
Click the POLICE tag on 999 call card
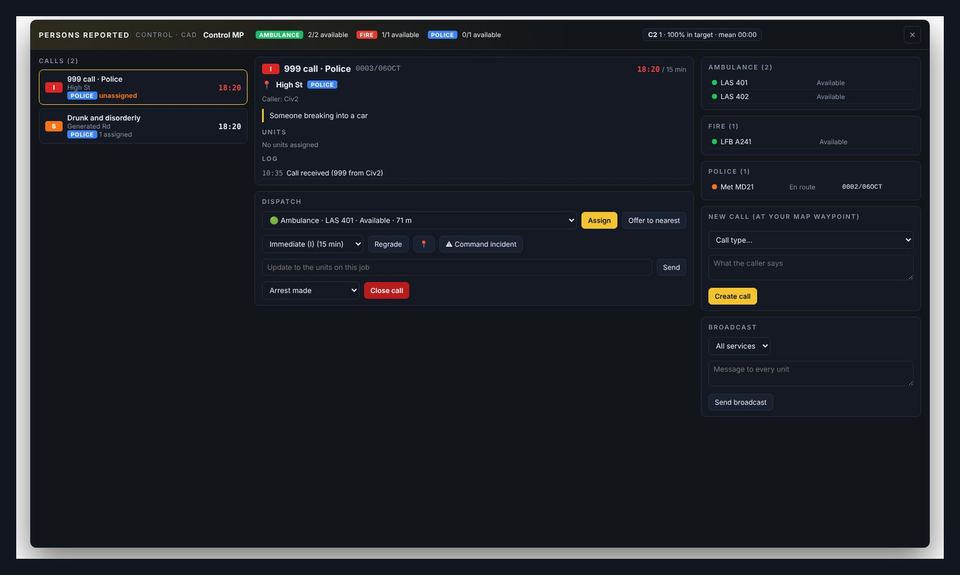tap(82, 96)
